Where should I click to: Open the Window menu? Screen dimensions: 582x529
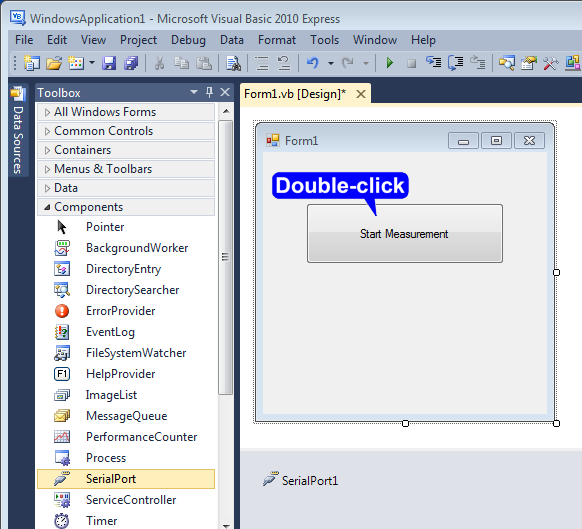(375, 40)
